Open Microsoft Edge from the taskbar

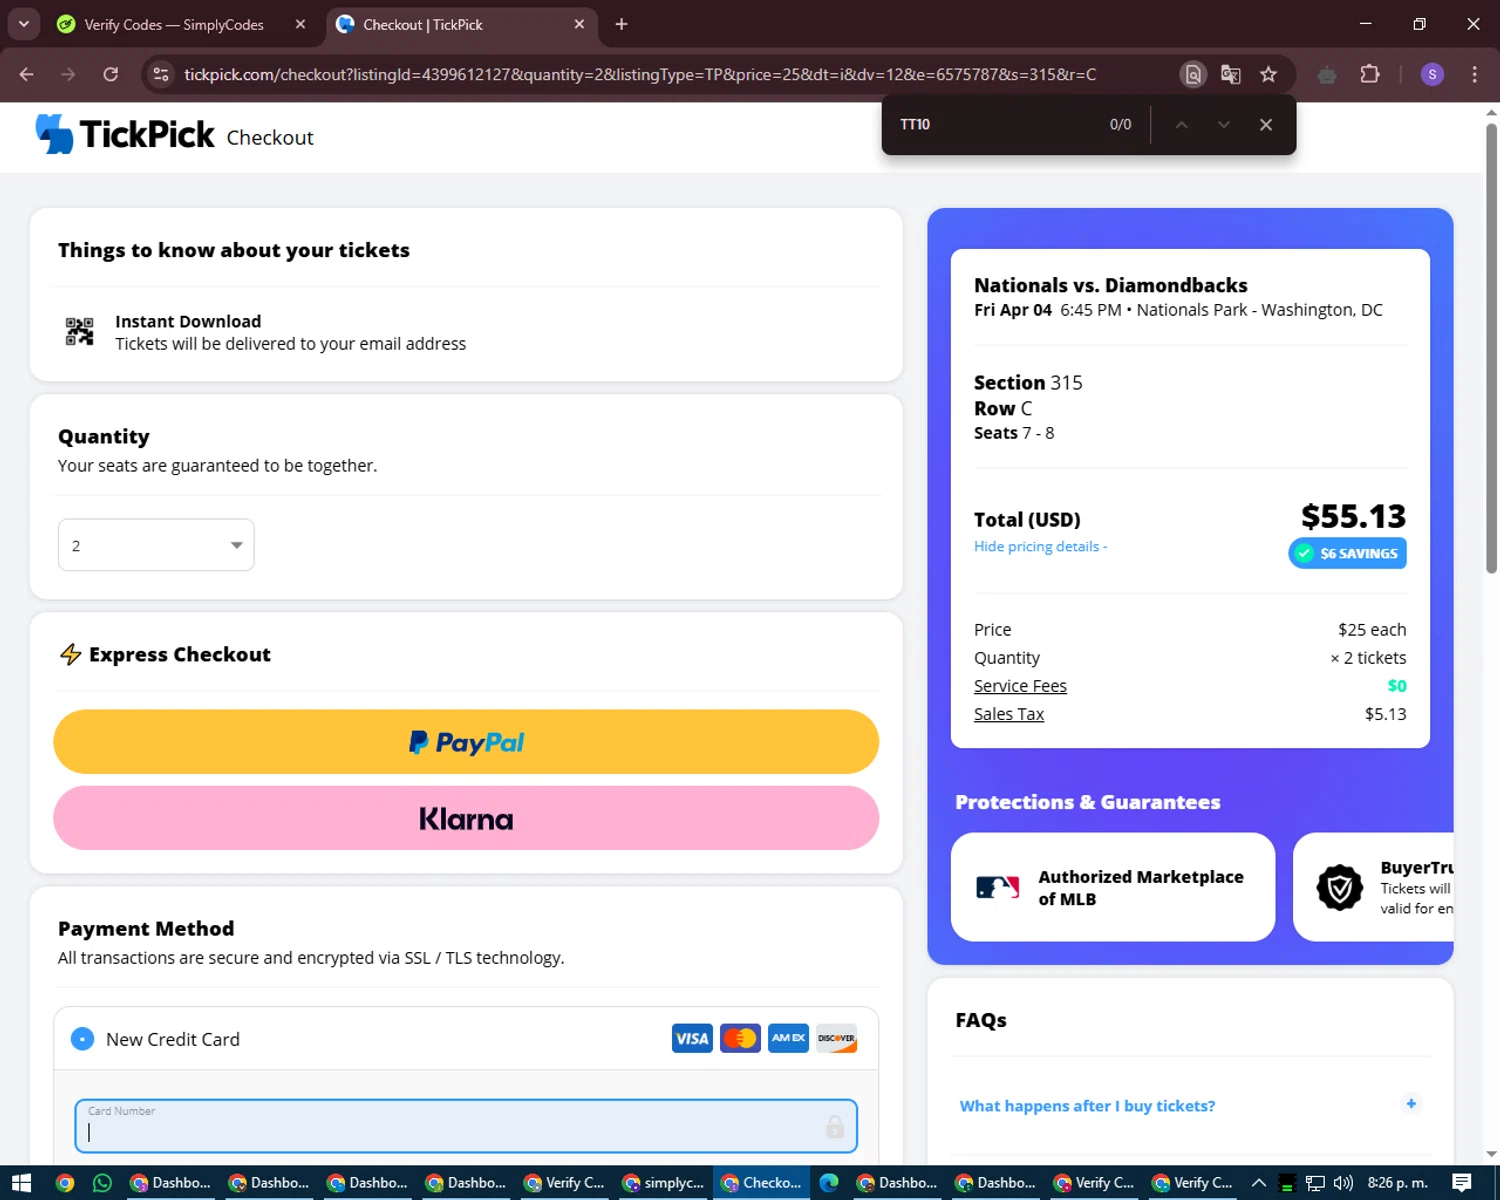829,1183
